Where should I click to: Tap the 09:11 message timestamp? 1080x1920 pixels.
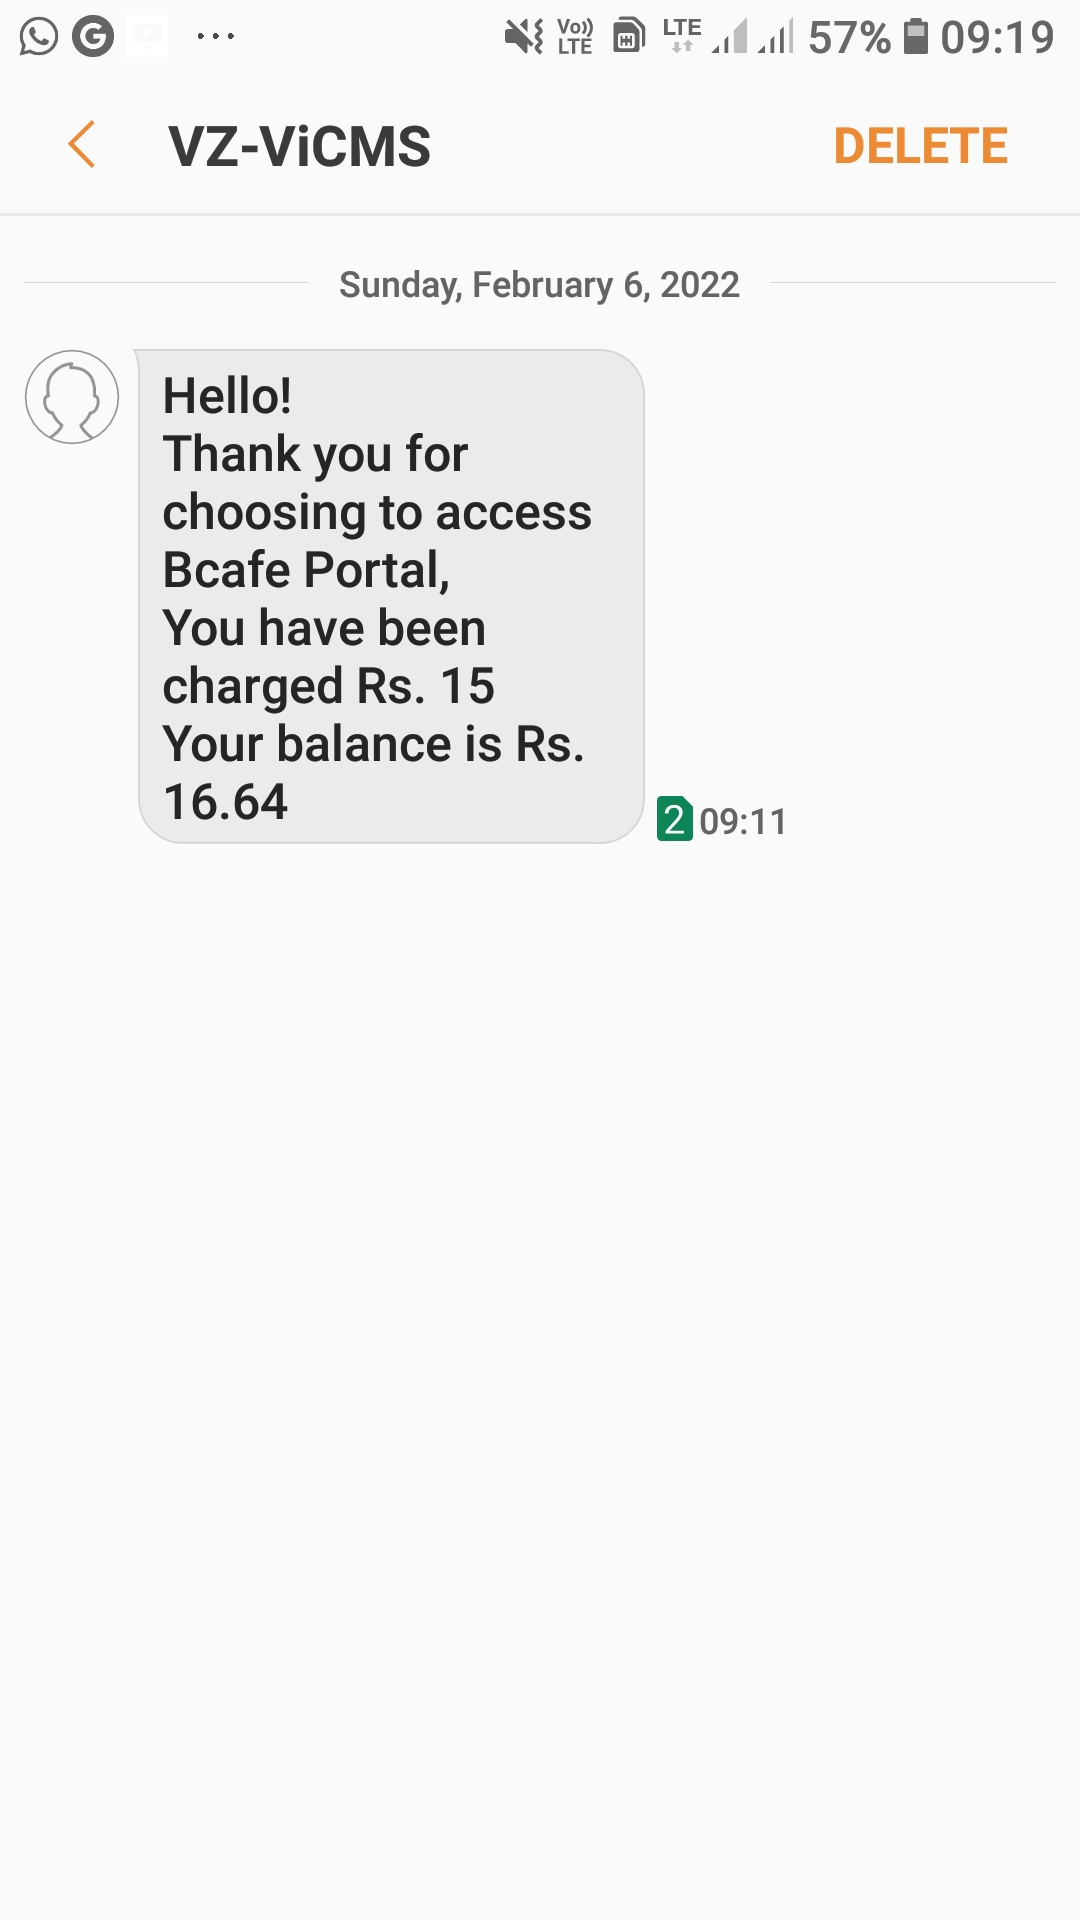[743, 821]
